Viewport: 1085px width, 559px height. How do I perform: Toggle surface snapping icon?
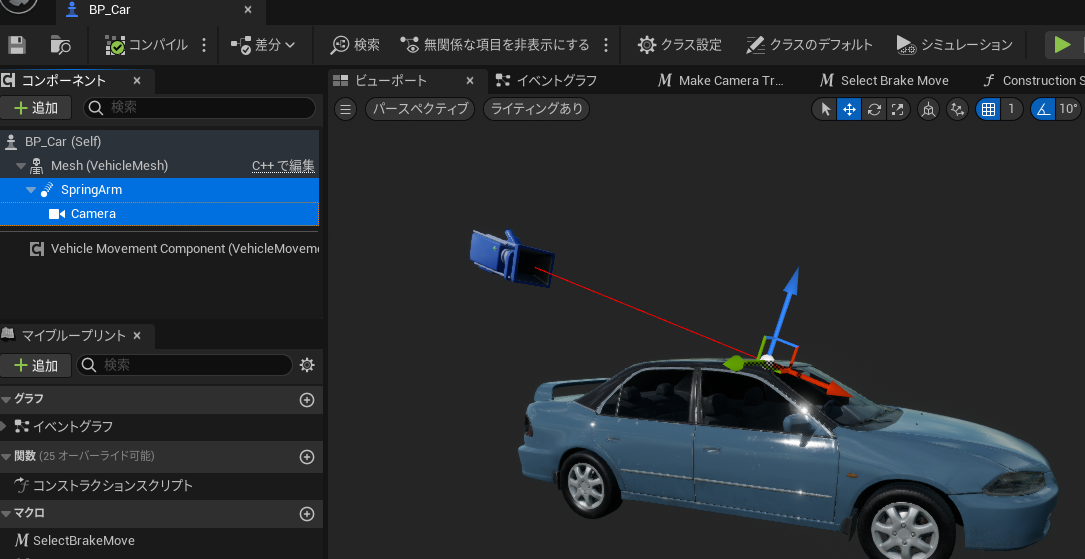click(957, 109)
